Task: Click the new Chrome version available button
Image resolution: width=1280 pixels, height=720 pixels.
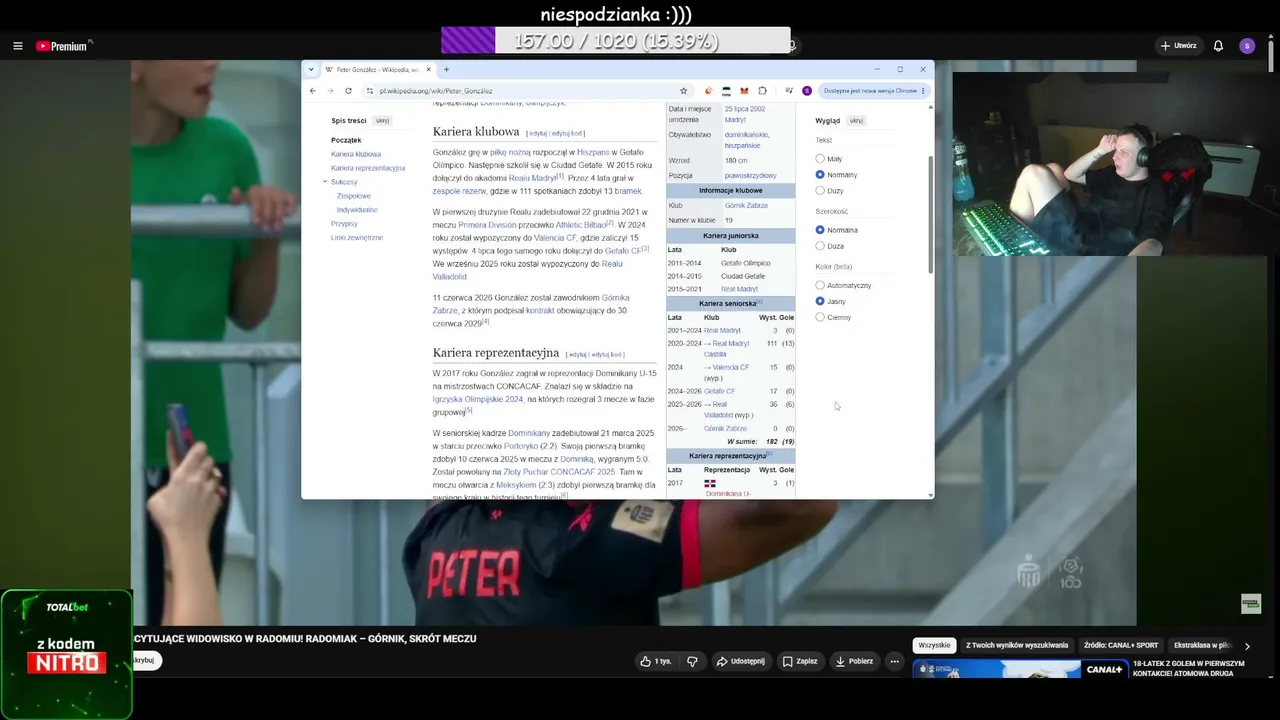Action: (873, 91)
